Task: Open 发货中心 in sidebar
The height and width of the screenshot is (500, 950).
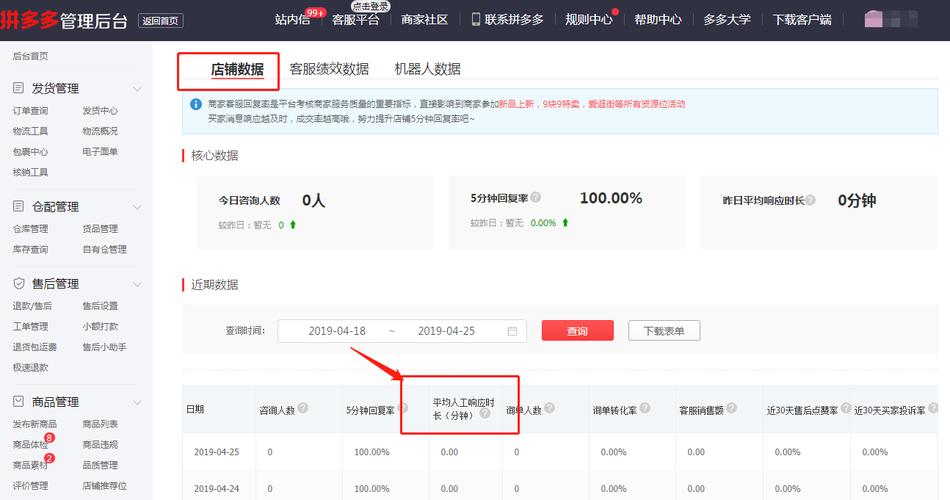Action: click(x=100, y=110)
